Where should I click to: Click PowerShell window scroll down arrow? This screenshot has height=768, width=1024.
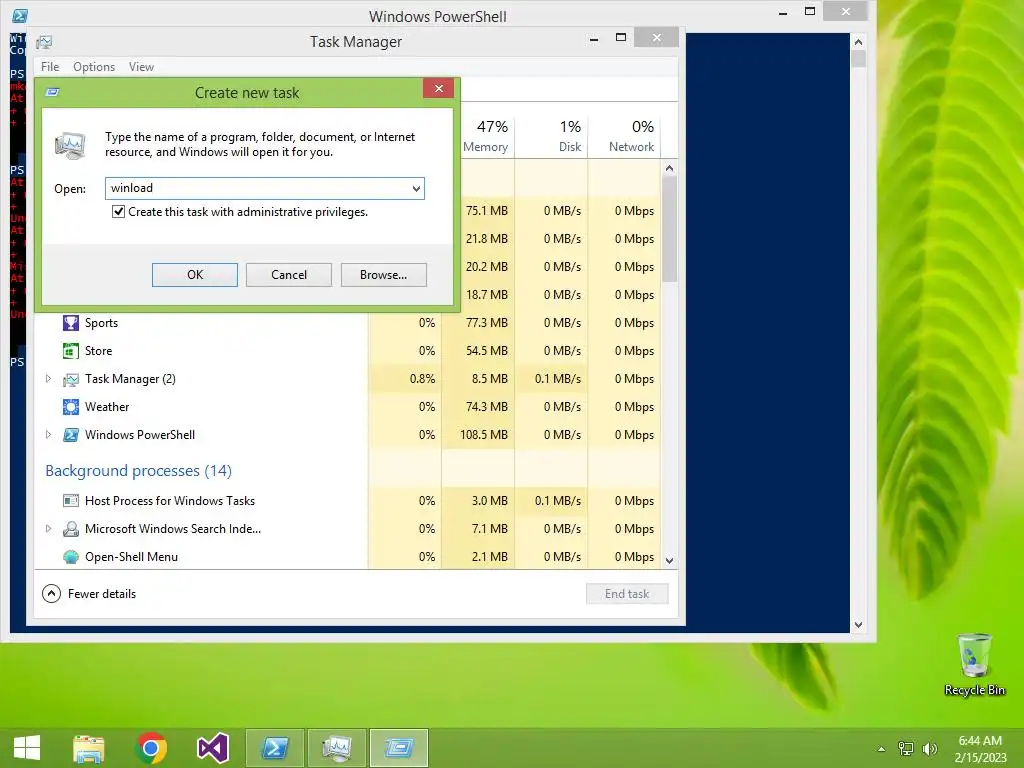[858, 625]
